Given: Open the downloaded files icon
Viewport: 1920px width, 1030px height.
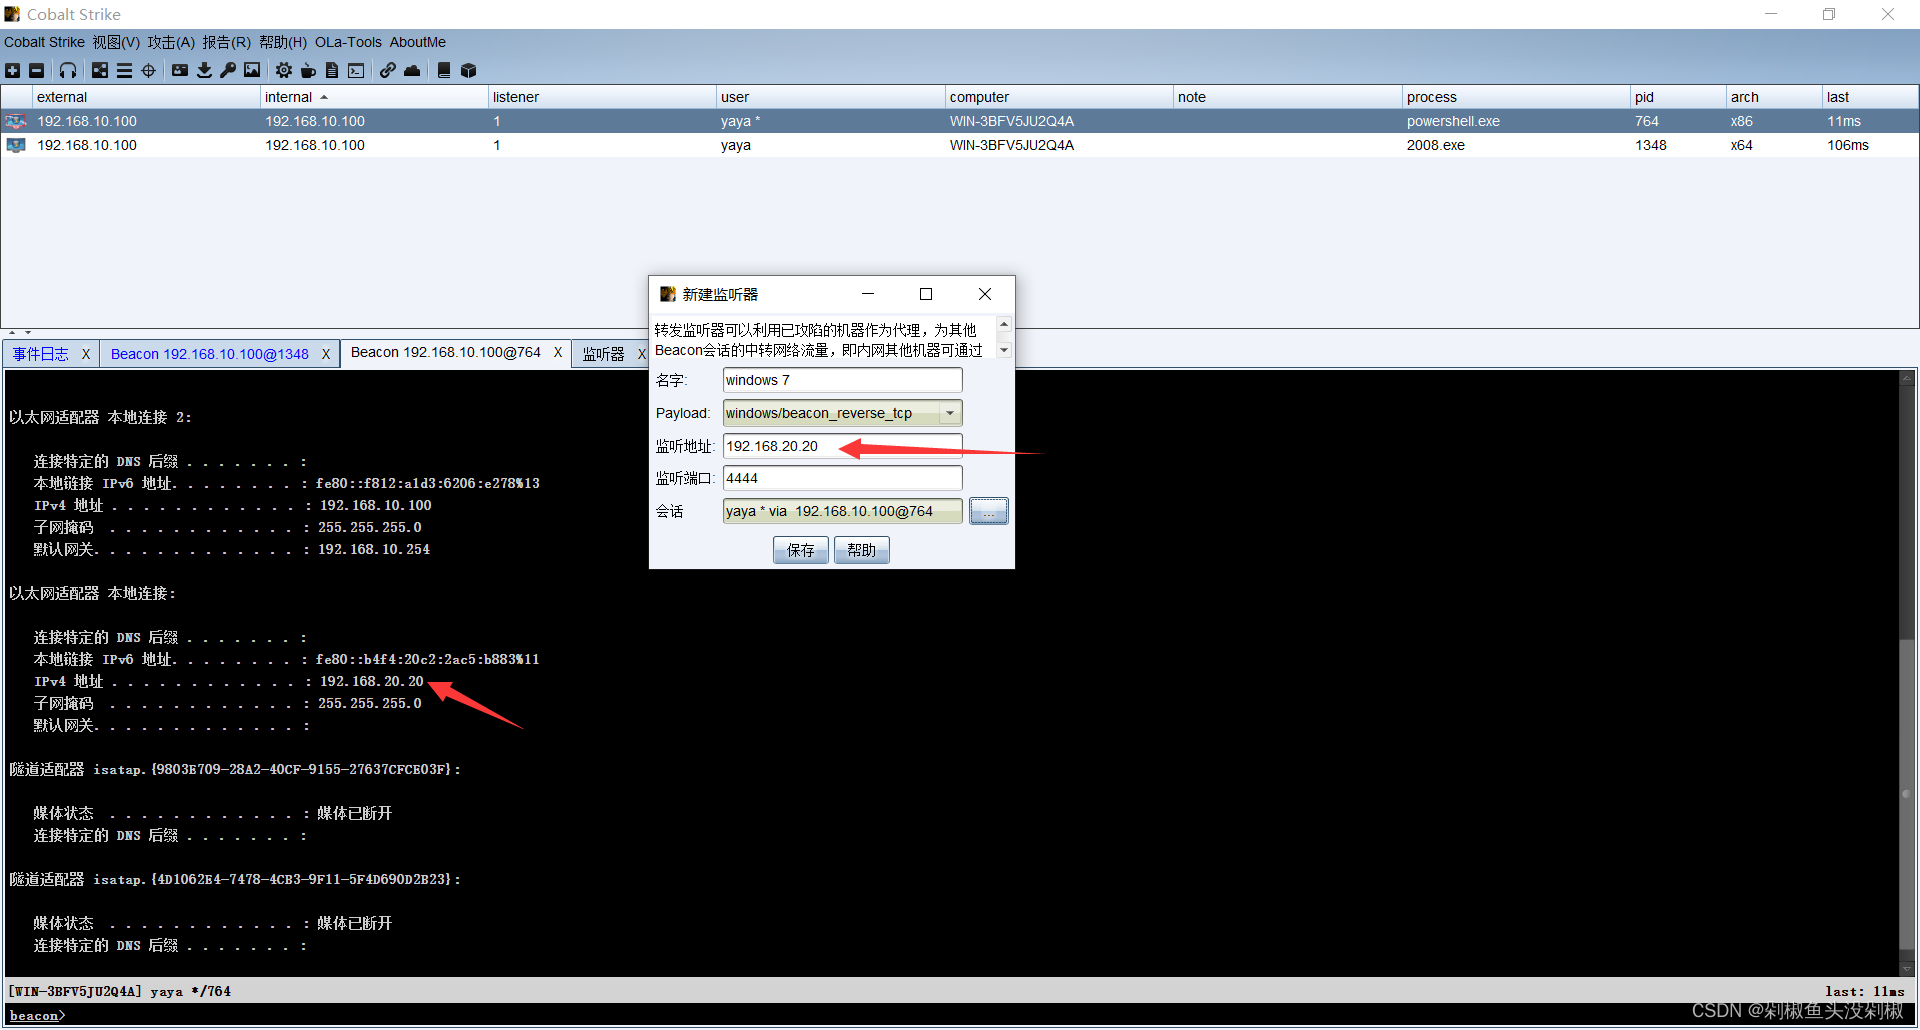Looking at the screenshot, I should (204, 70).
